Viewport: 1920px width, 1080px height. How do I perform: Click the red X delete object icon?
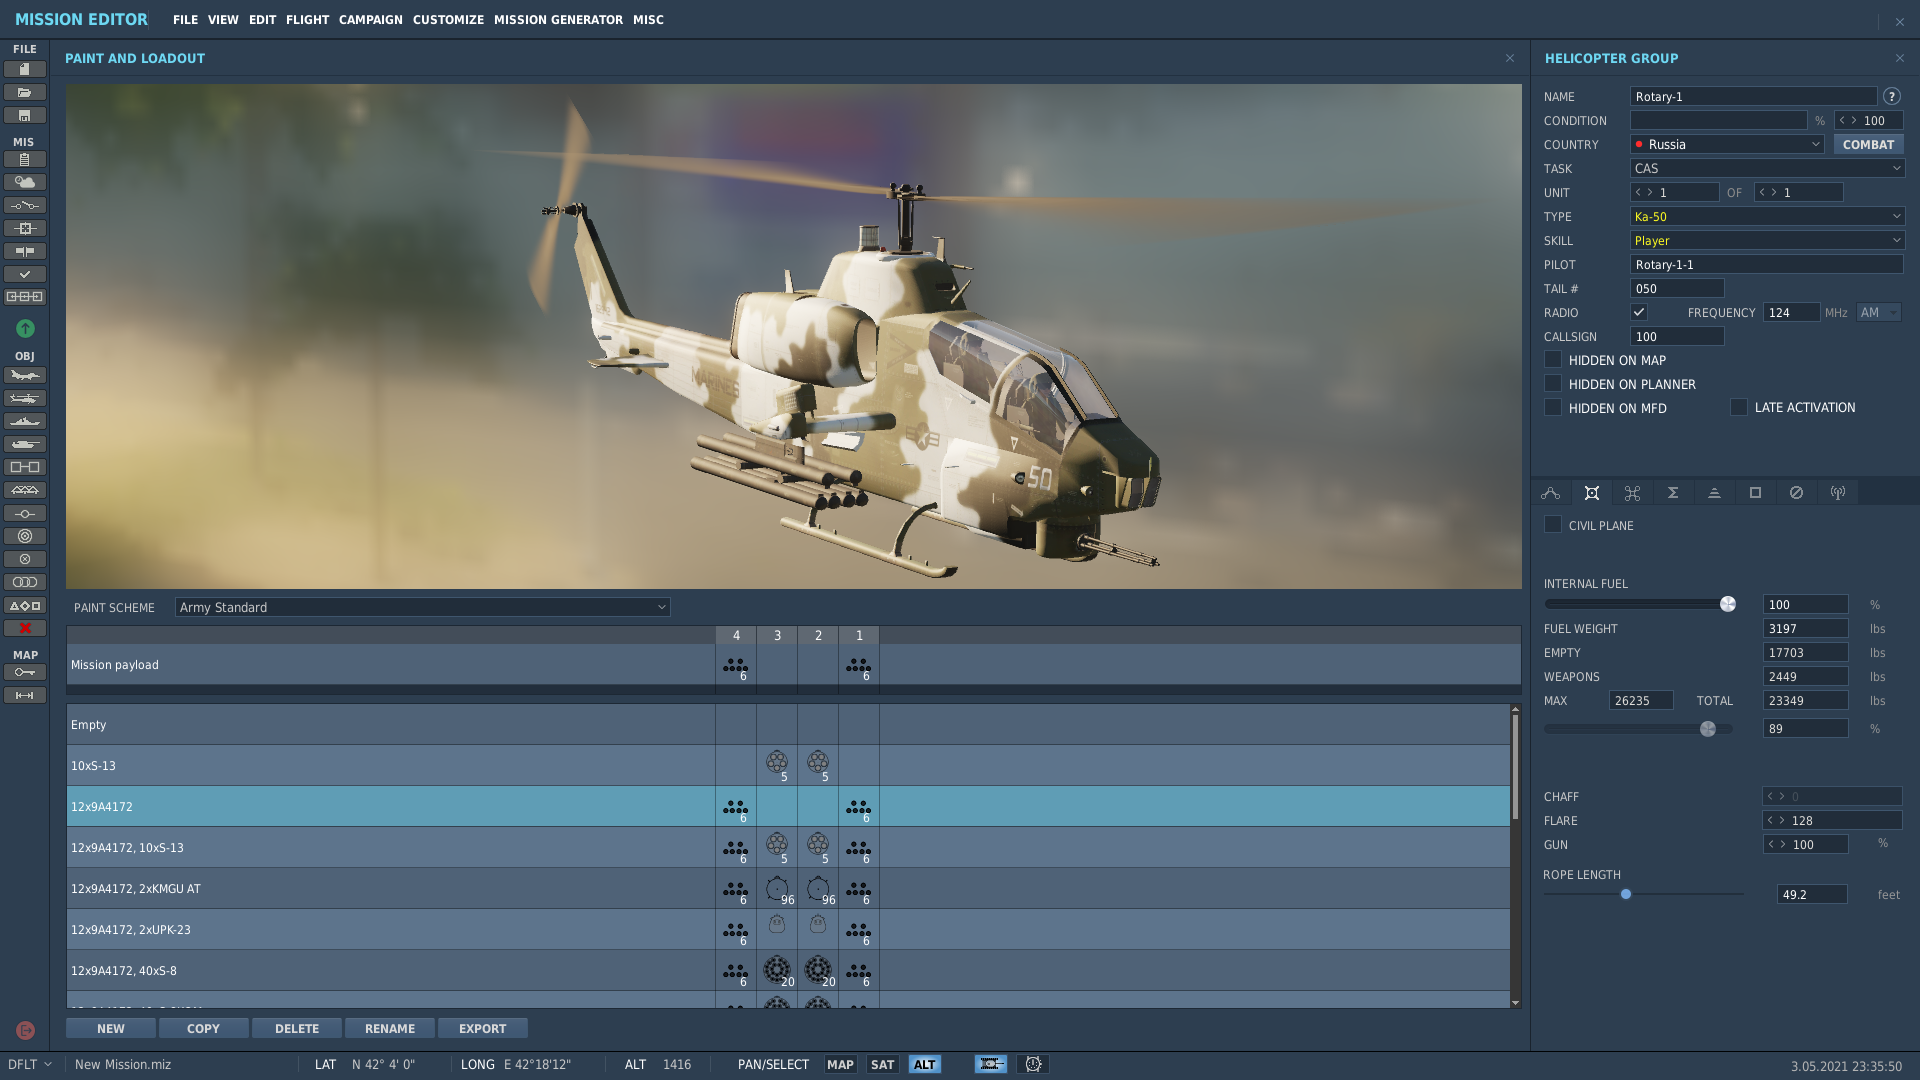(25, 628)
